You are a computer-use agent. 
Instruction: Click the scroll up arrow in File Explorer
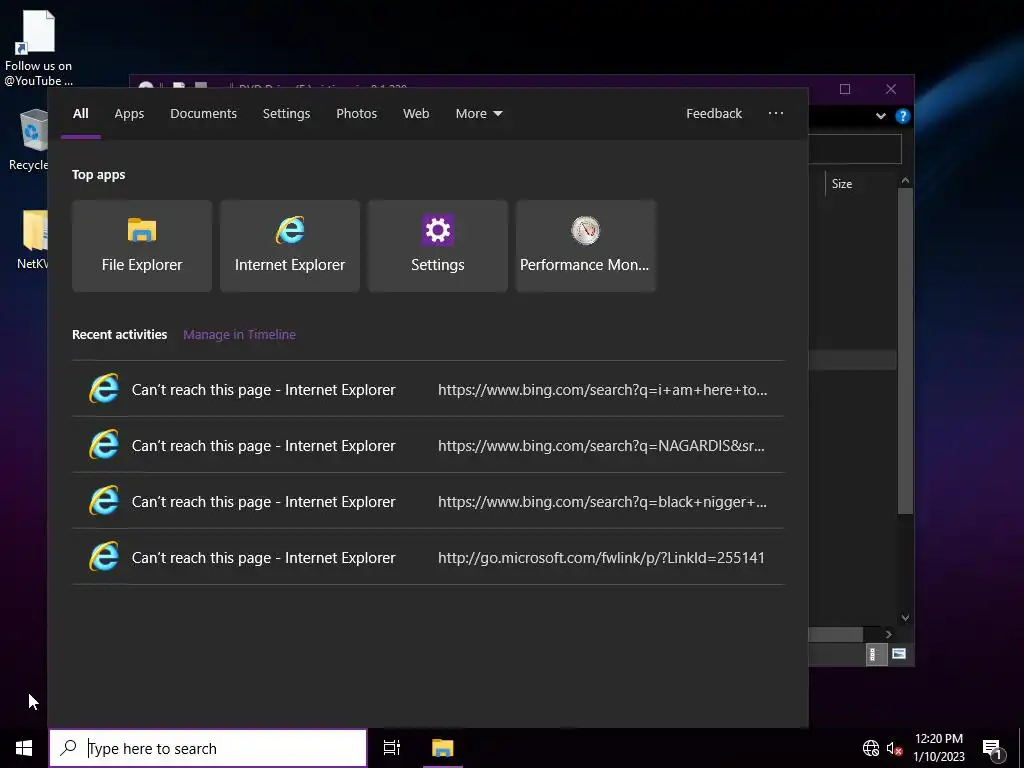905,181
